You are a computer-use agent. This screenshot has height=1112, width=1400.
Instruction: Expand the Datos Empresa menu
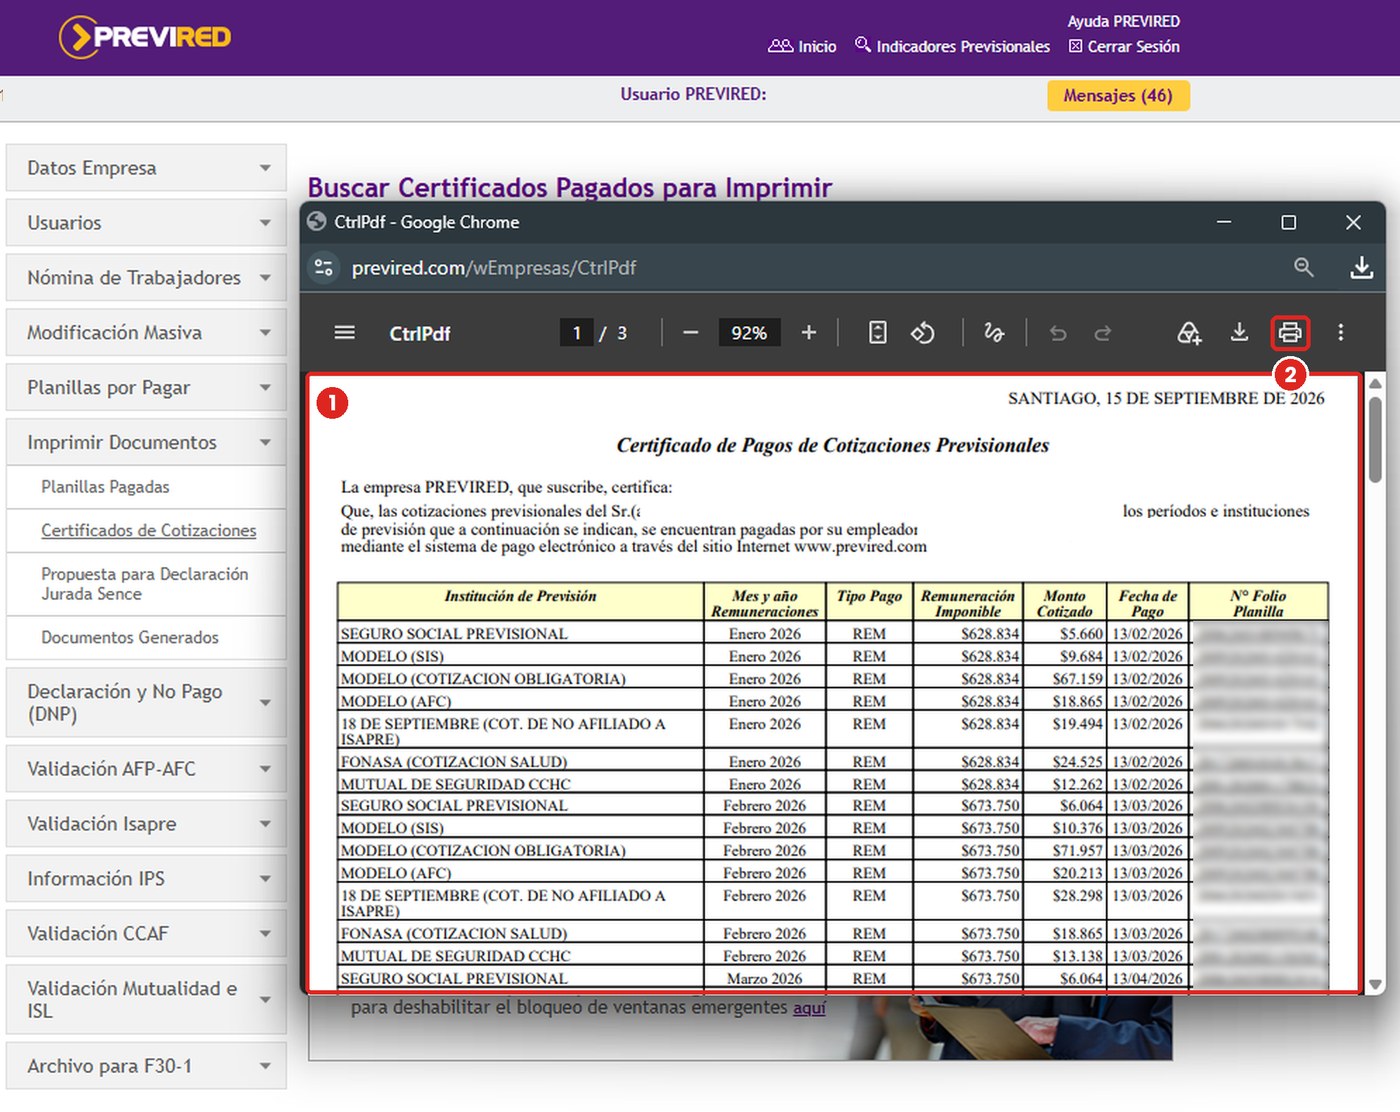(146, 168)
